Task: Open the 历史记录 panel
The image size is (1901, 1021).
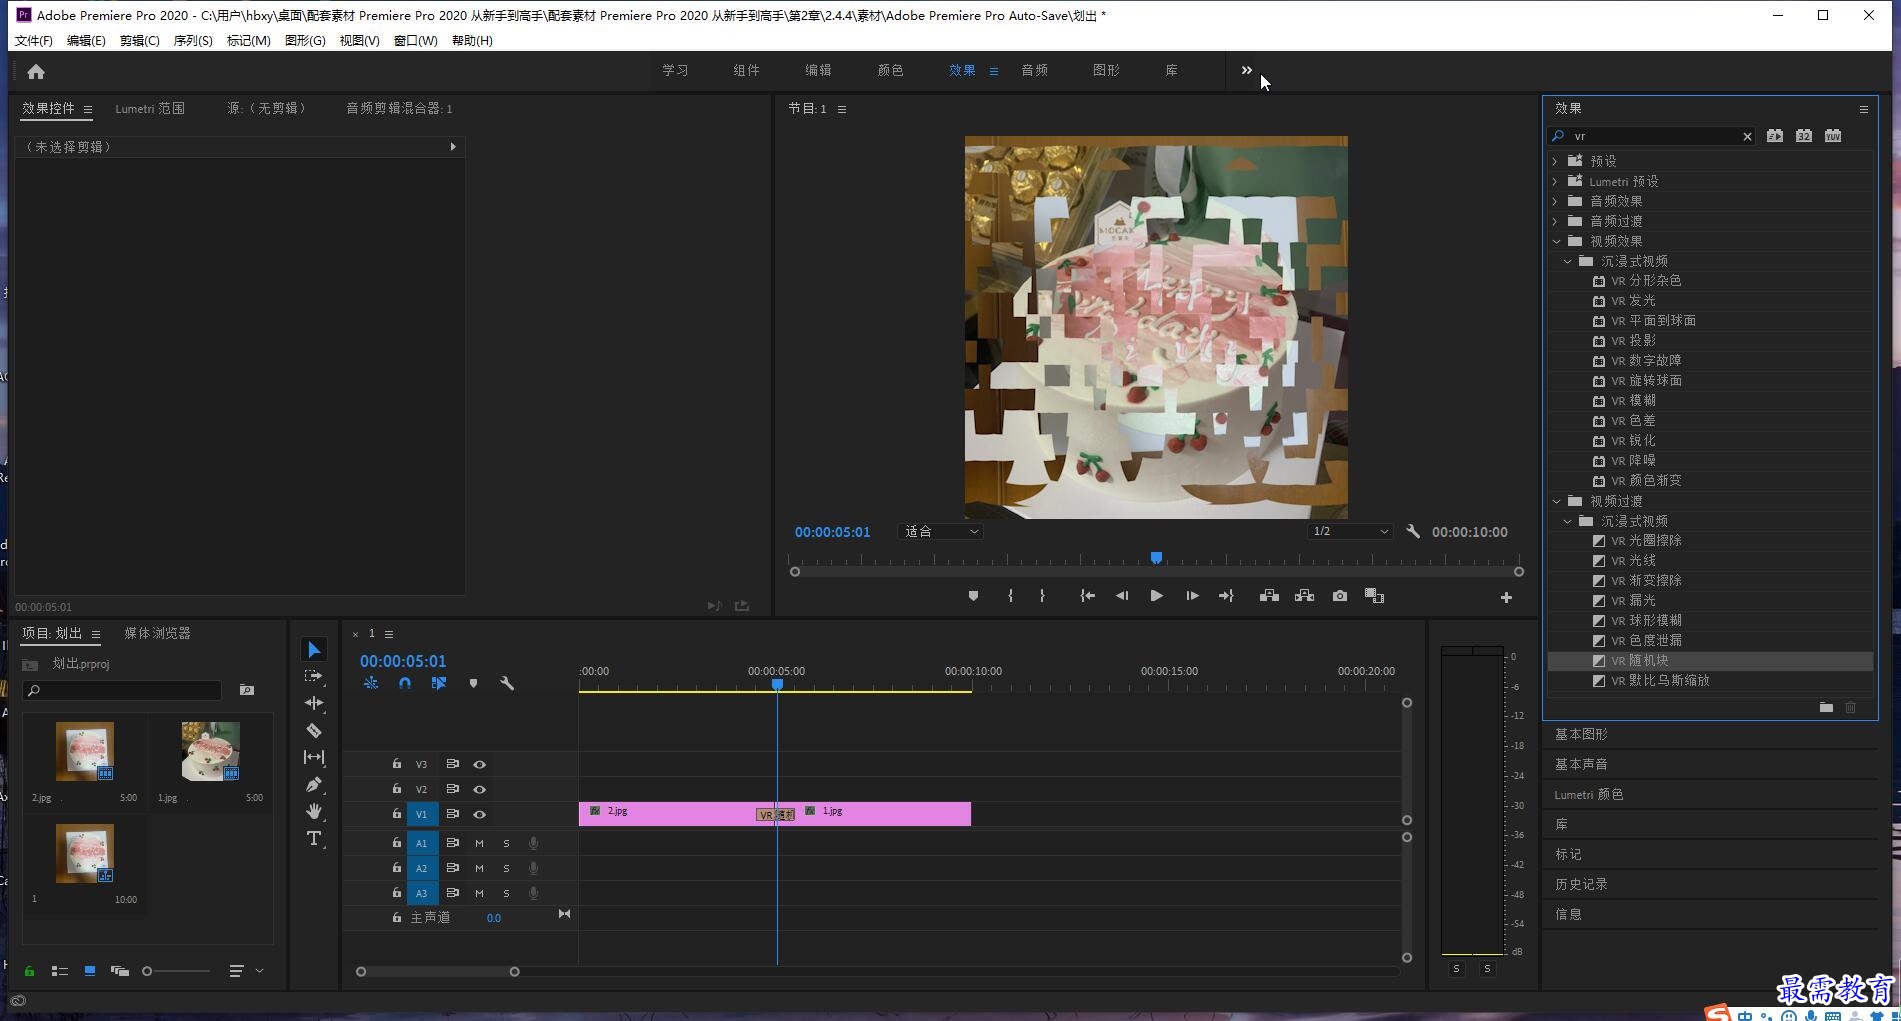Action: (x=1581, y=884)
